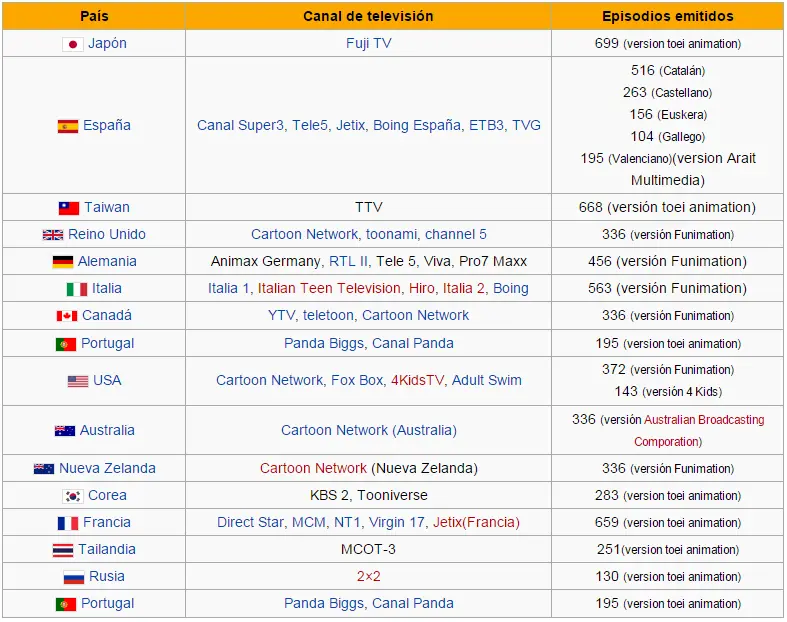Click the South Korea flag icon
Image resolution: width=787 pixels, height=622 pixels.
(73, 496)
